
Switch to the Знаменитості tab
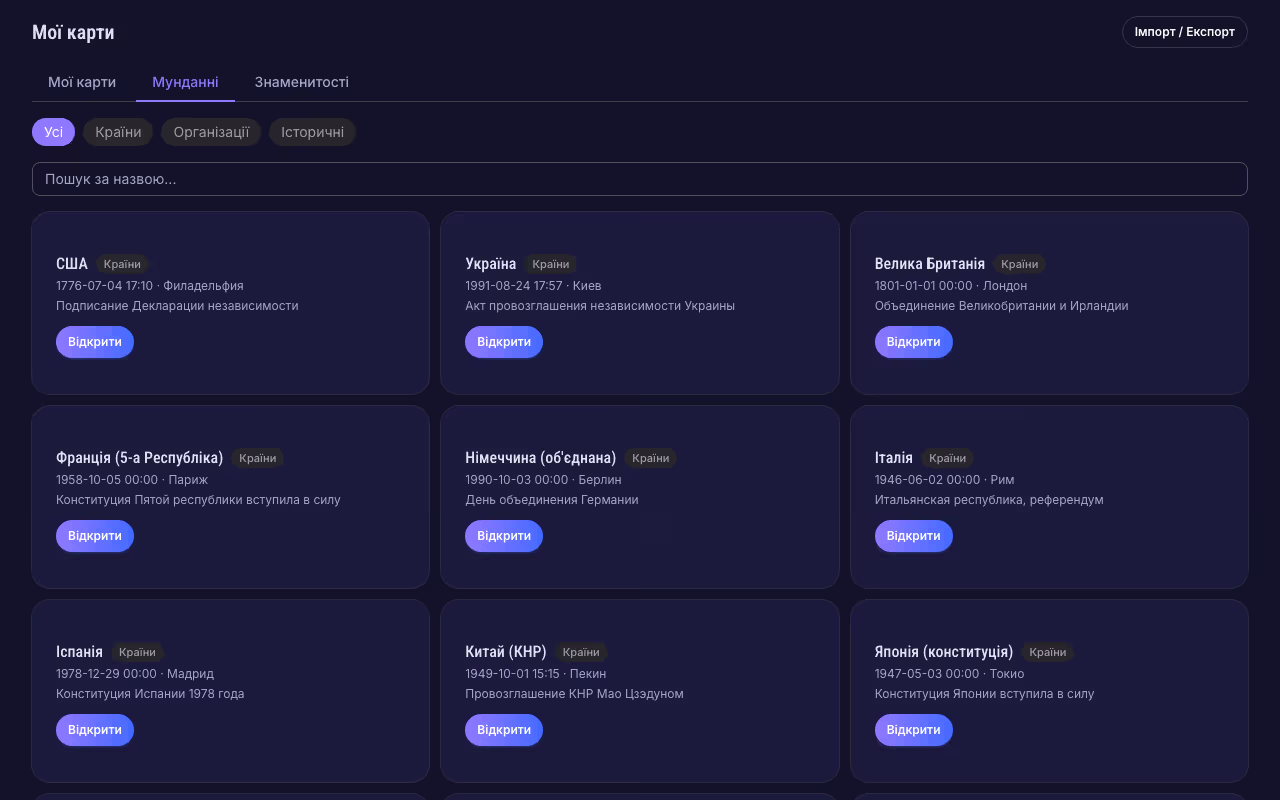pyautogui.click(x=301, y=82)
